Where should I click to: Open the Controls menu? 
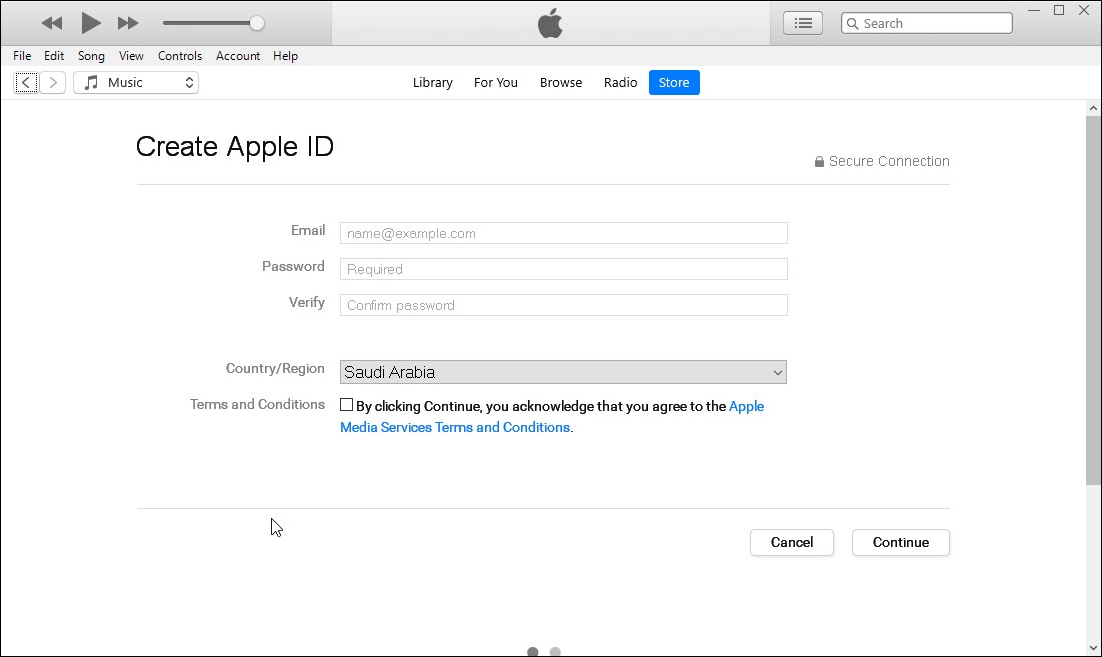[180, 56]
